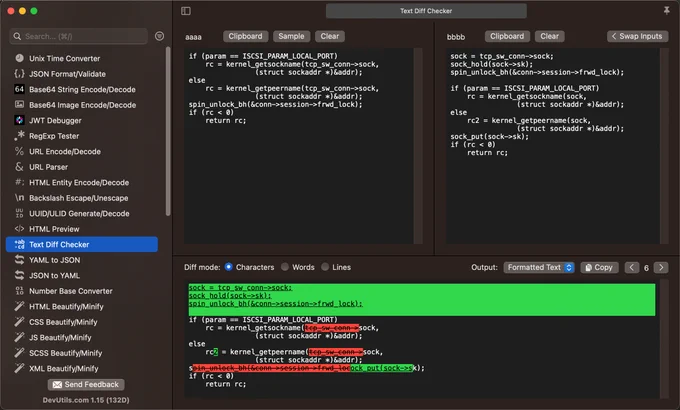Clear the aaaa input
Screen dimensions: 680x410
click(330, 36)
